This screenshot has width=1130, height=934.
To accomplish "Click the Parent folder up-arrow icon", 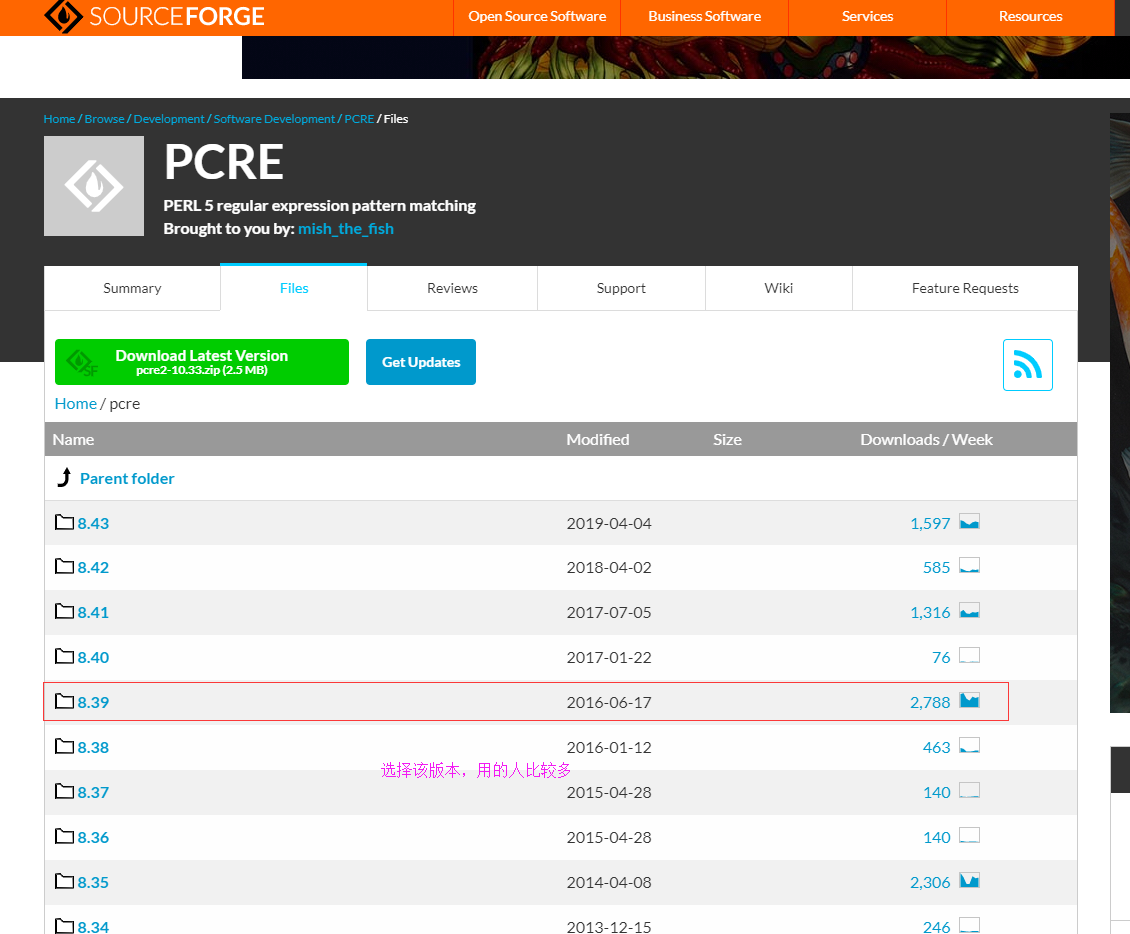I will coord(64,477).
